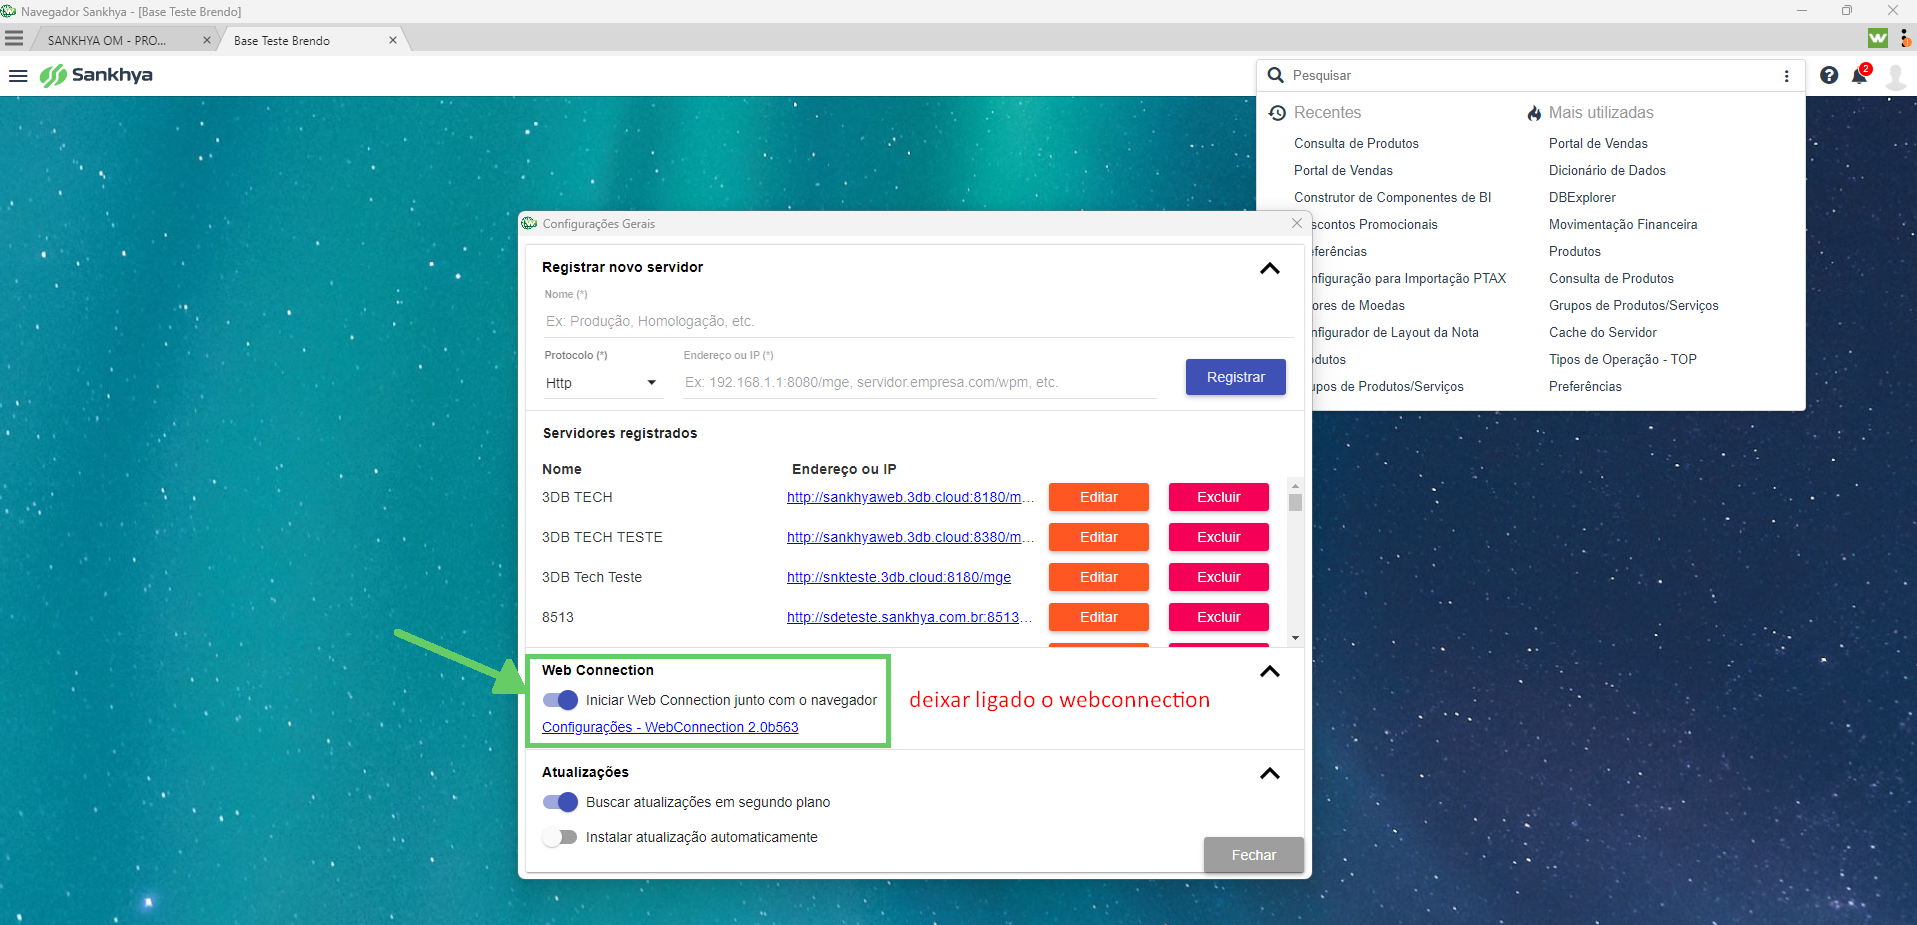Edit the 8513 server

coord(1098,617)
